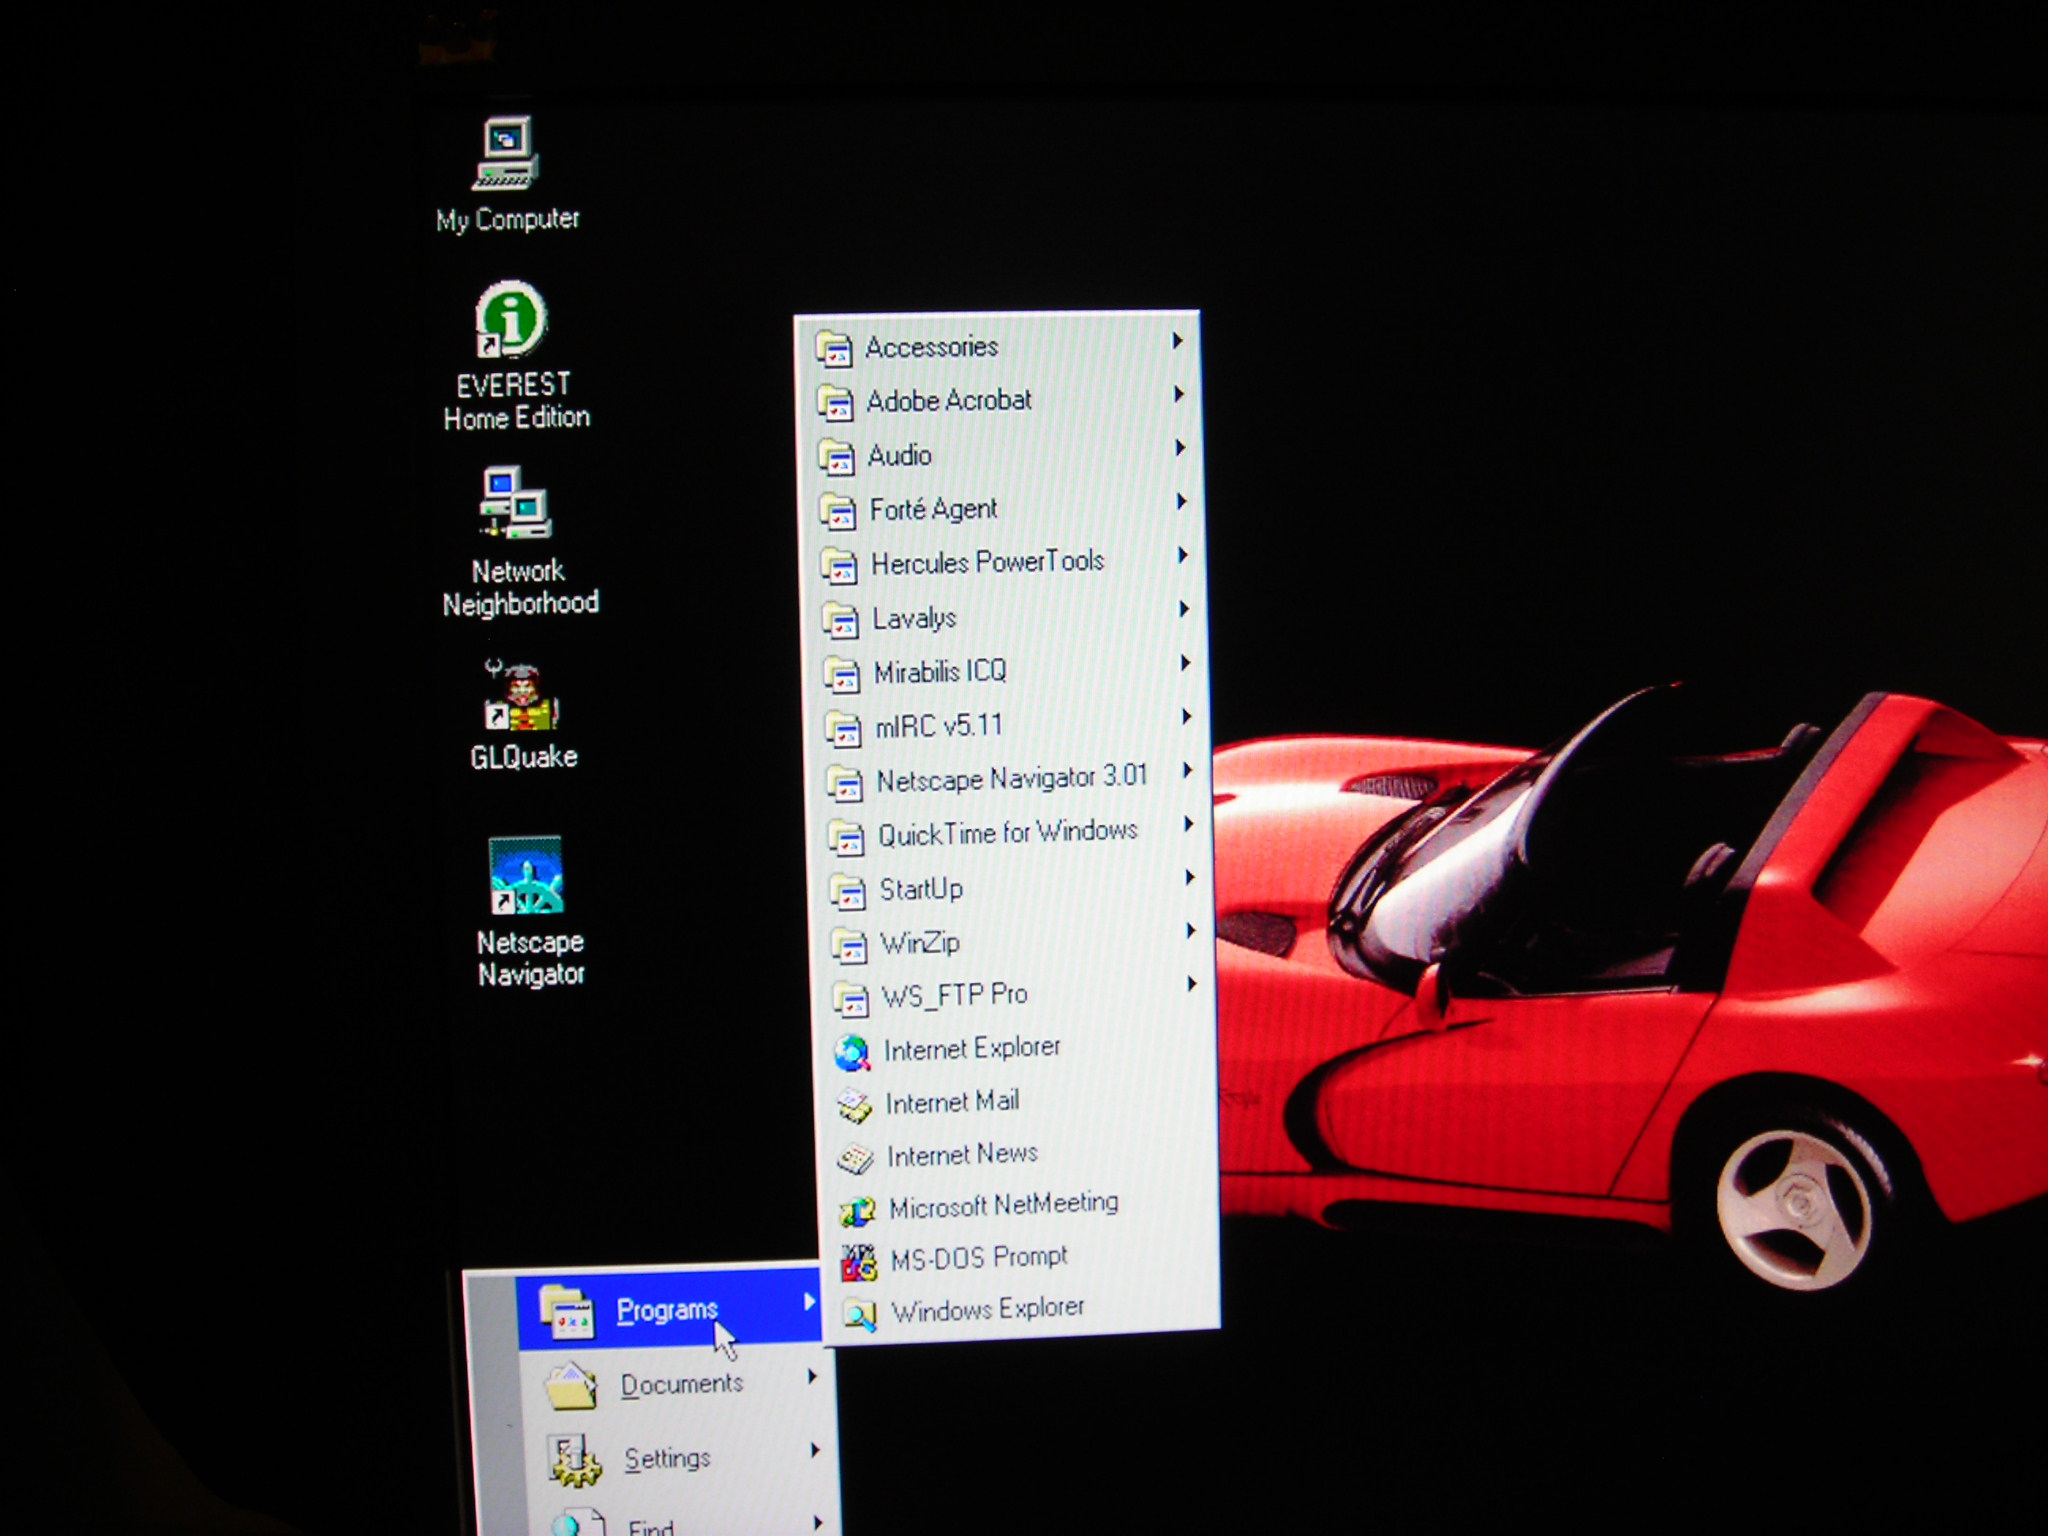Expand the WinZip submenu arrow
2048x1536 pixels.
tap(1190, 931)
